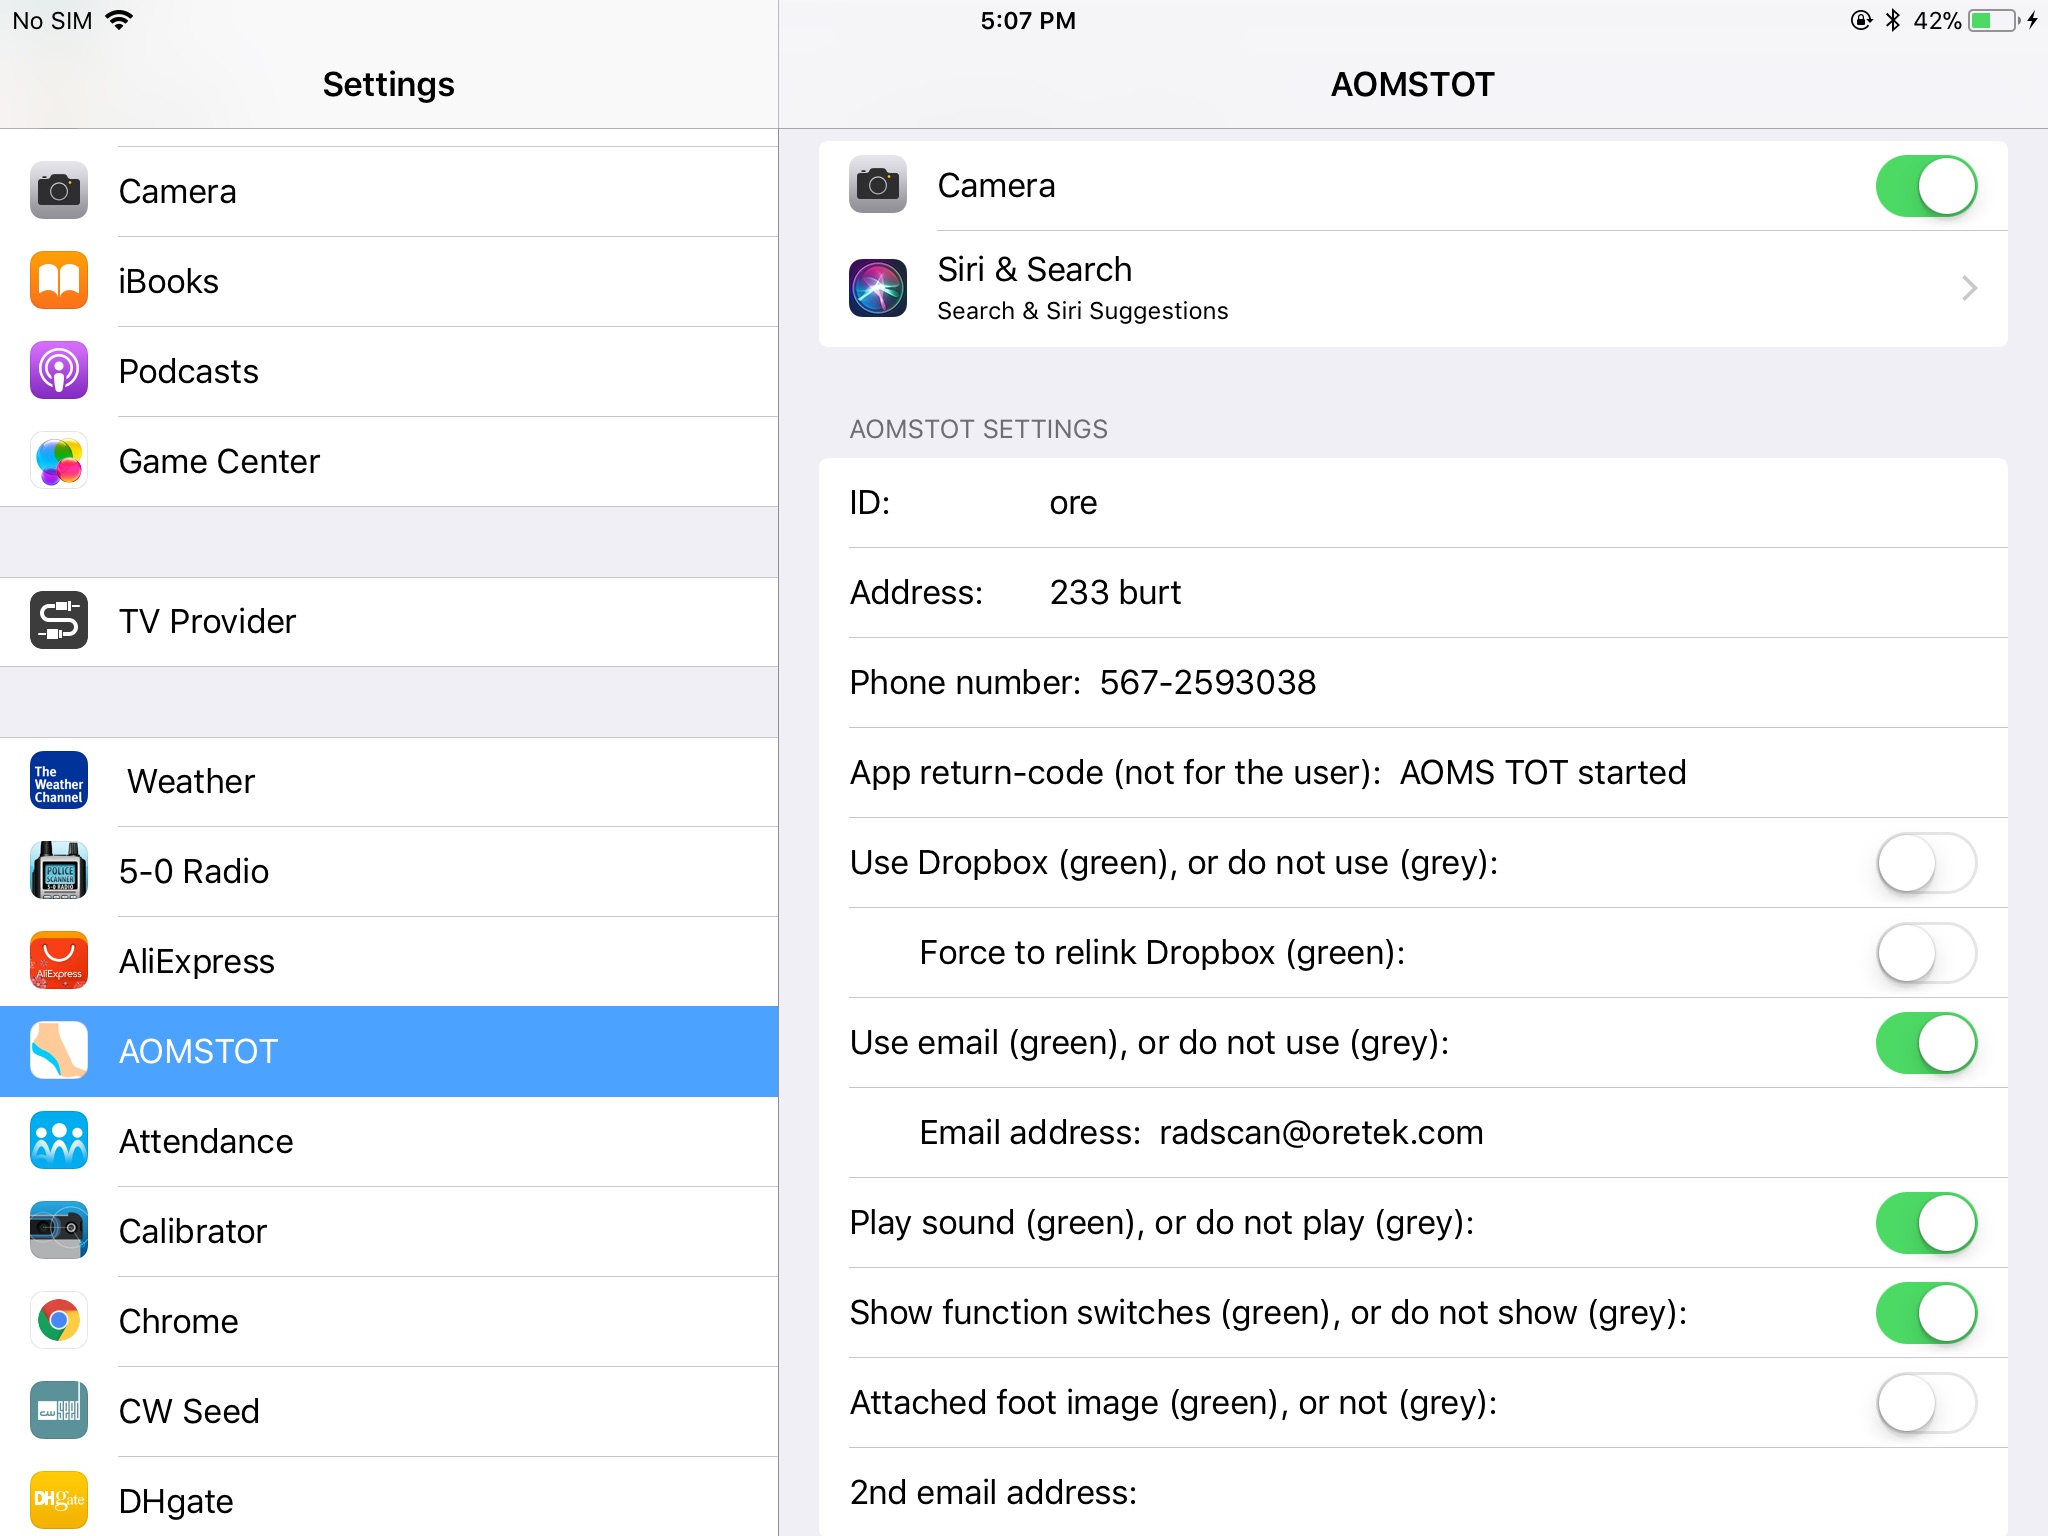Tap the AliExpress icon
The height and width of the screenshot is (1536, 2048).
59,961
